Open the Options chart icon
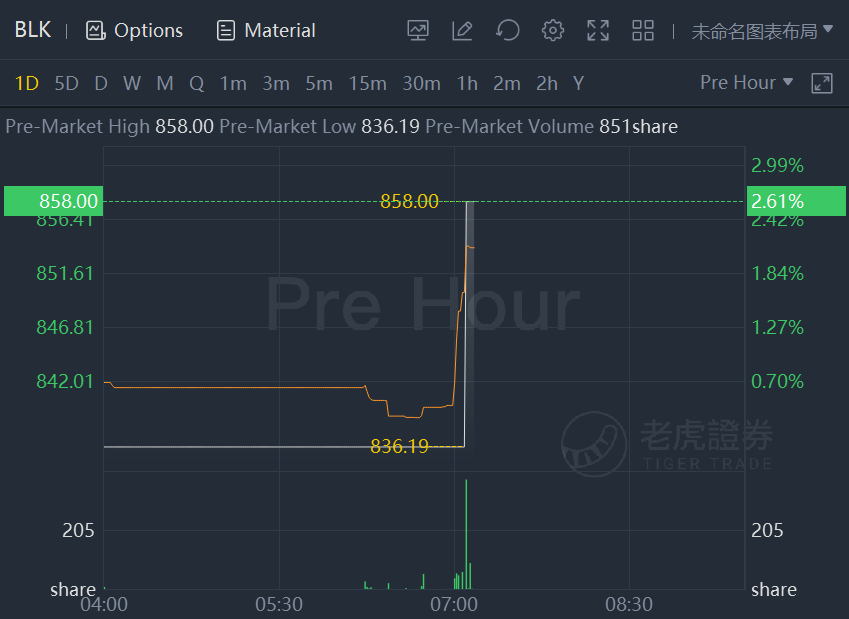The width and height of the screenshot is (849, 619). point(95,30)
